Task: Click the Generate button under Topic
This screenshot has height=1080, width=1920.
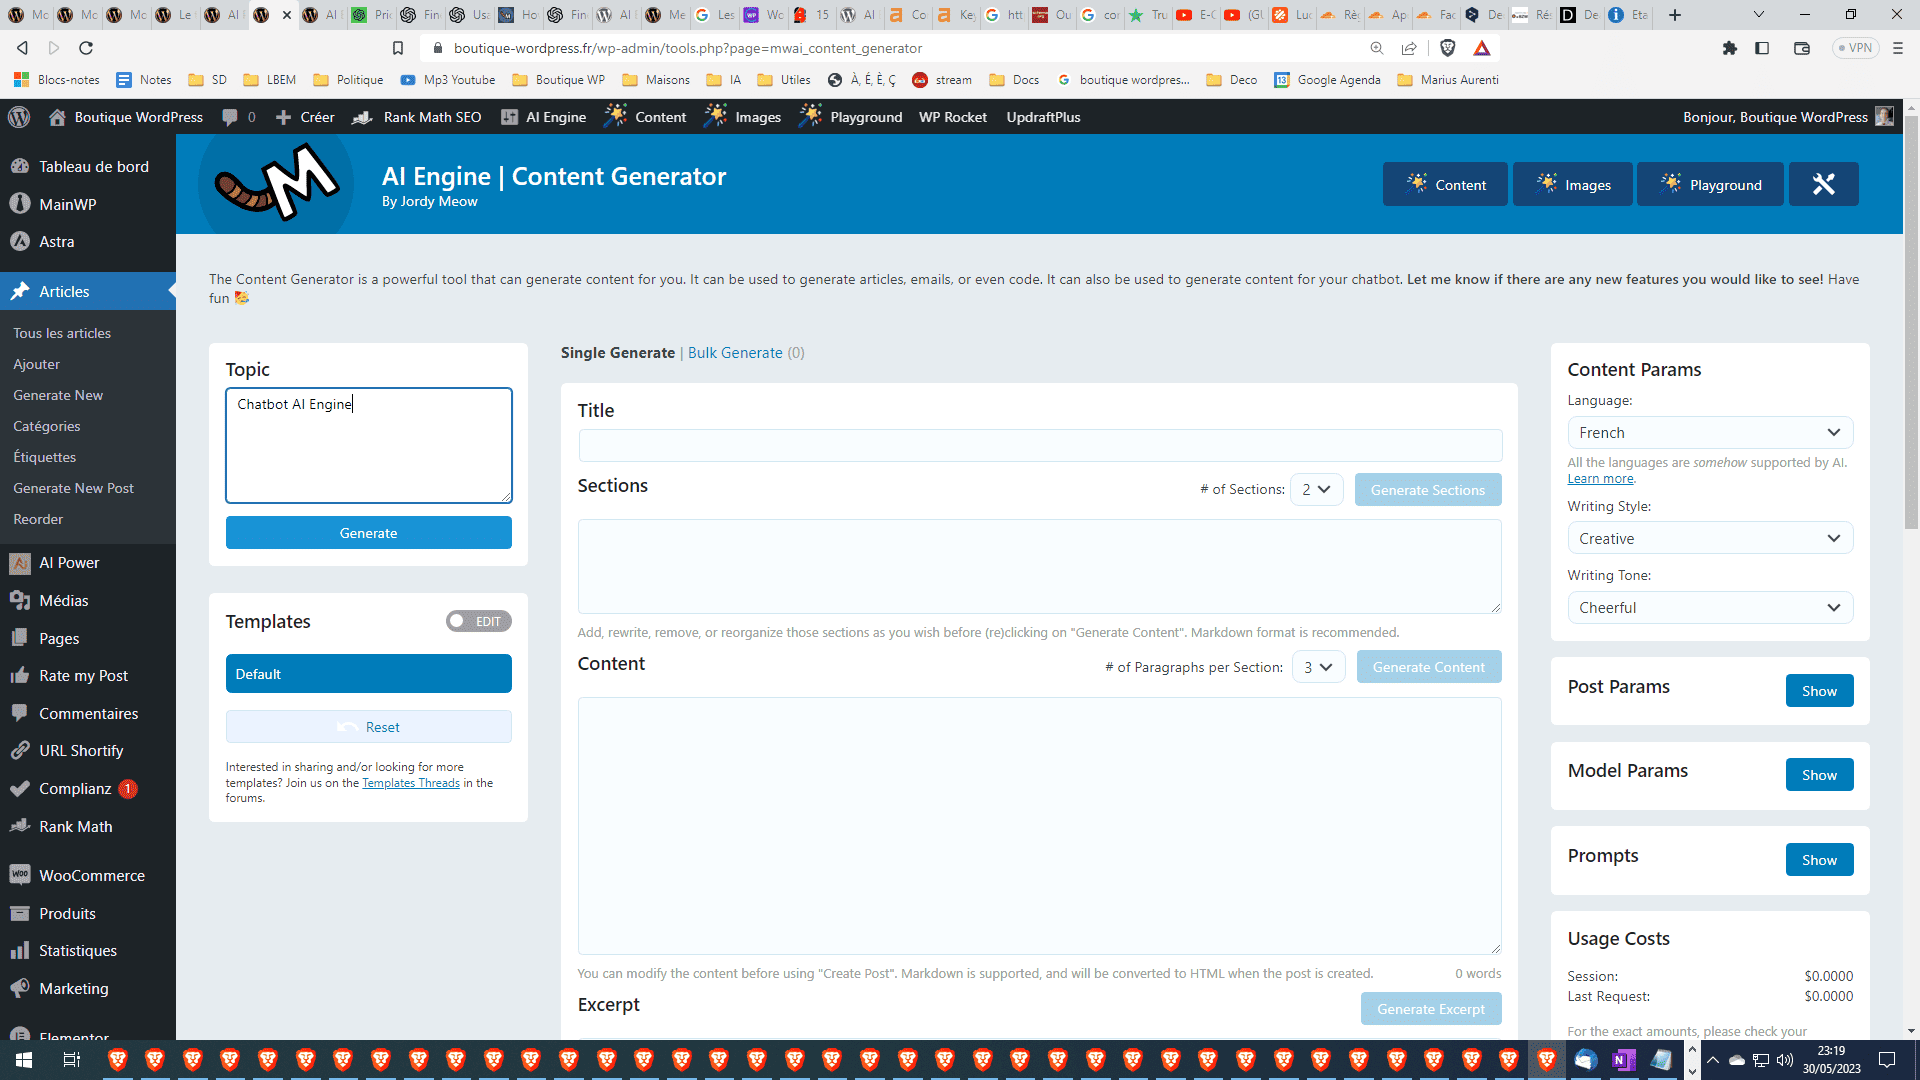Action: (368, 532)
